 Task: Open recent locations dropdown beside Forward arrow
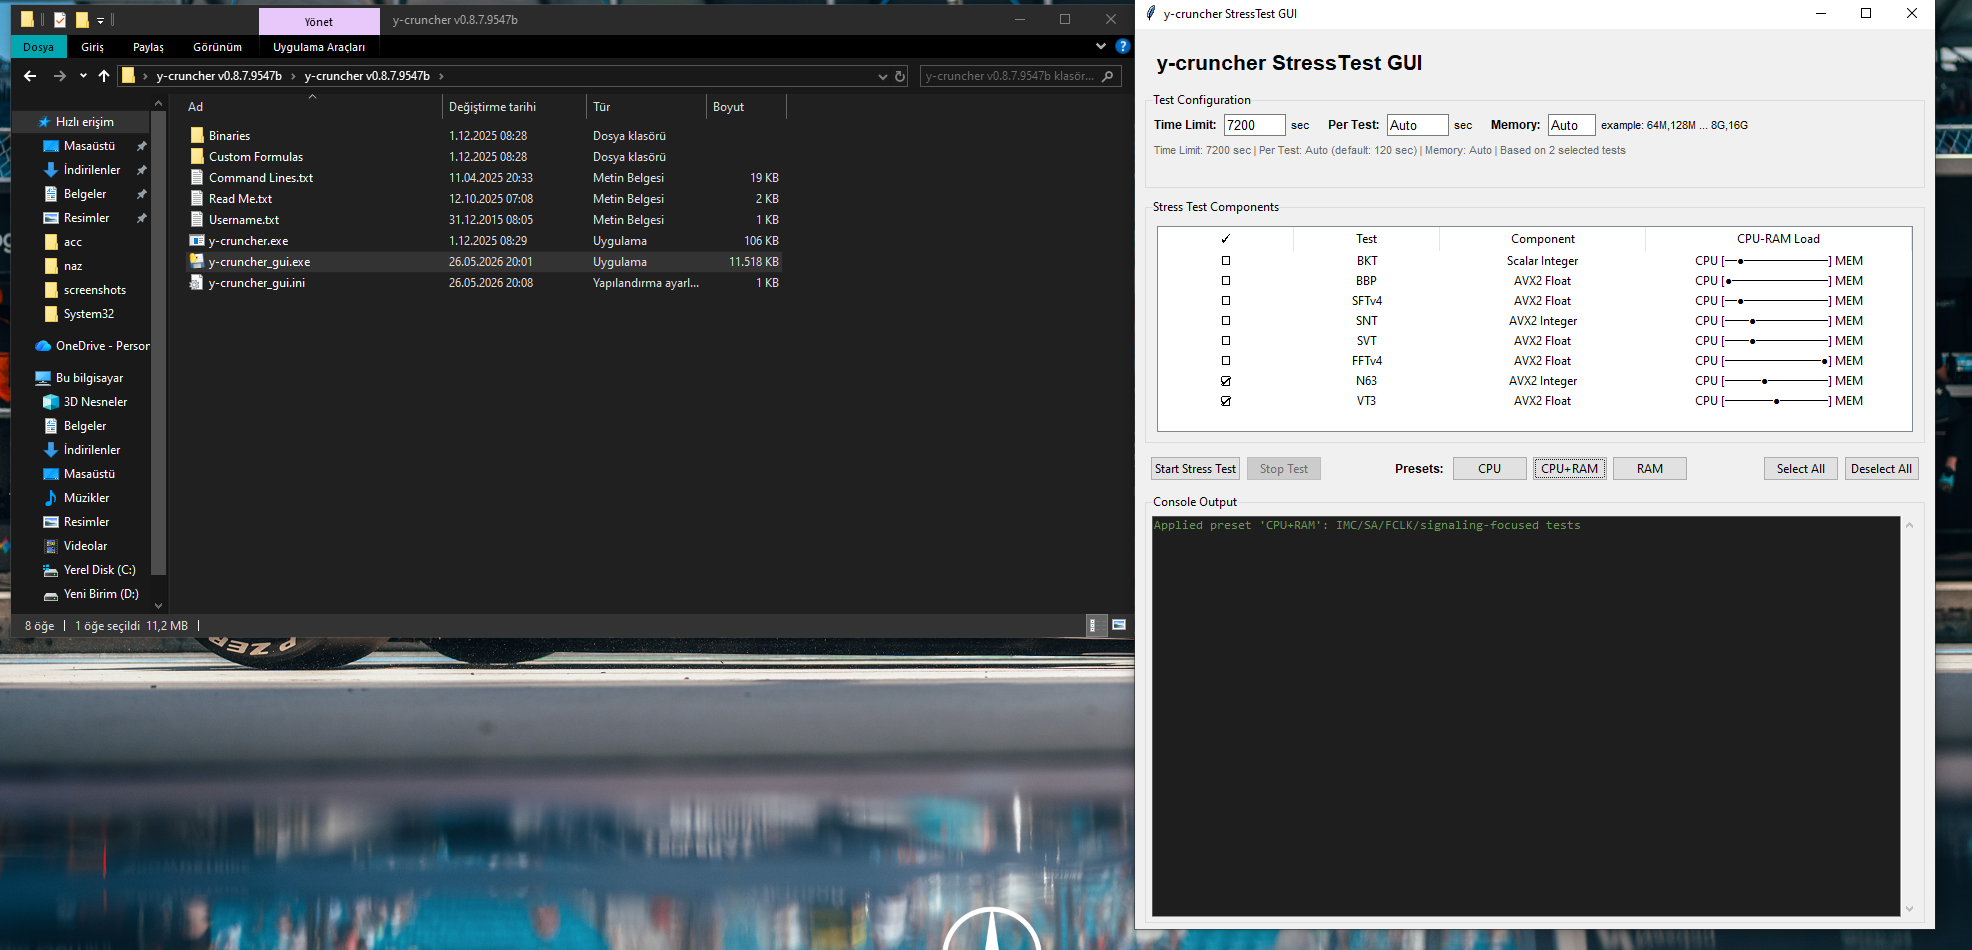point(83,76)
